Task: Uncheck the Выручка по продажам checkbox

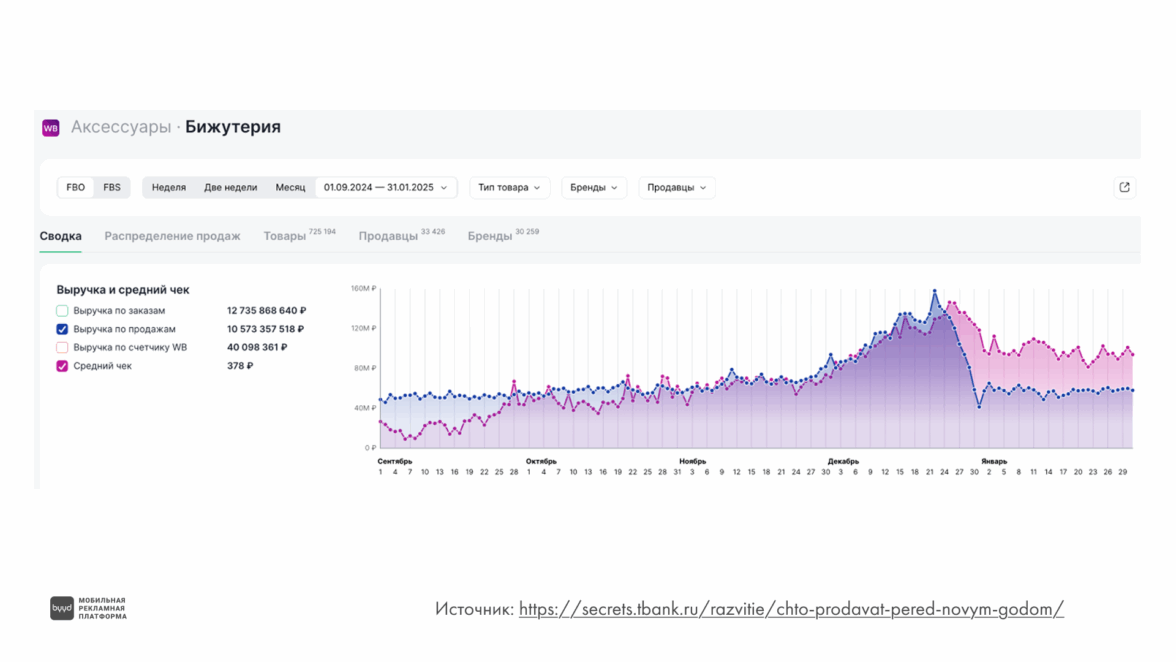Action: [62, 329]
